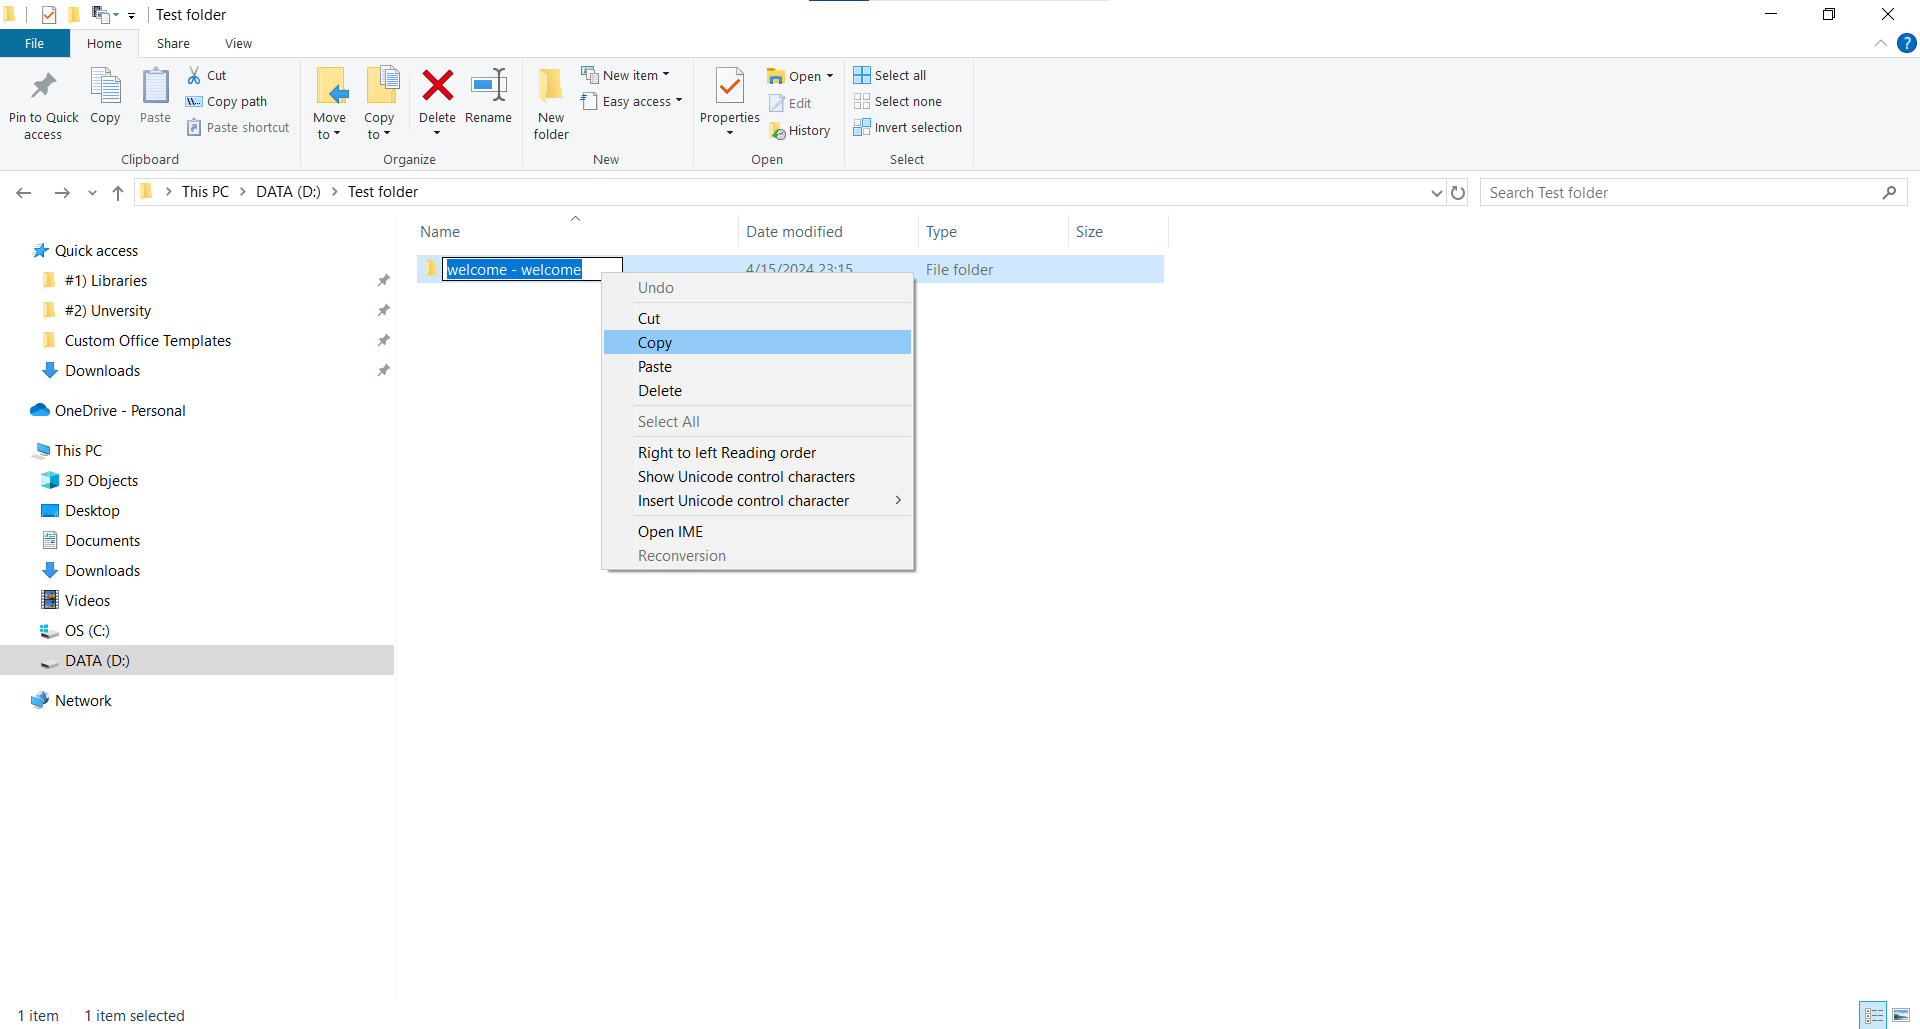Click Copy path in Clipboard group
Image resolution: width=1920 pixels, height=1029 pixels.
[227, 101]
